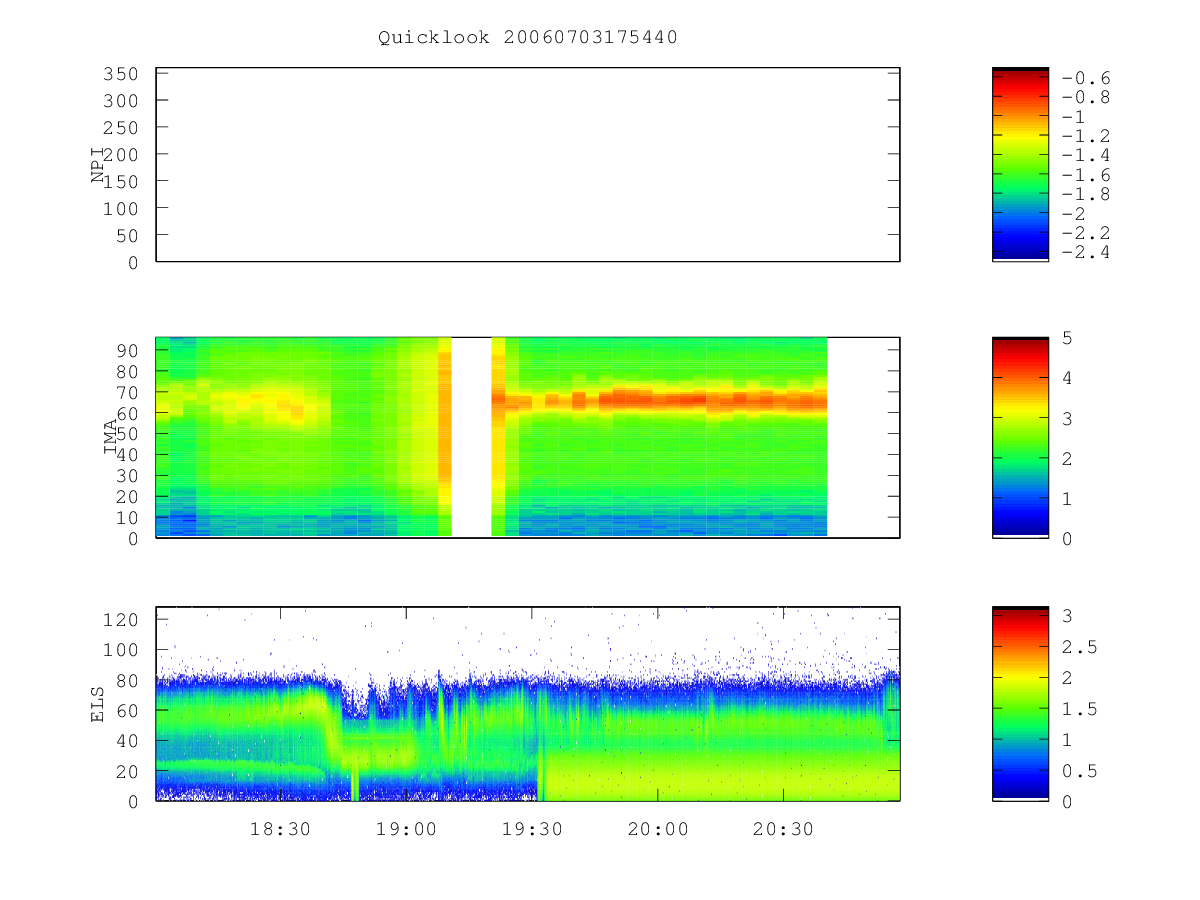
Task: Click the 100 tick on ELS axis
Action: click(x=120, y=650)
